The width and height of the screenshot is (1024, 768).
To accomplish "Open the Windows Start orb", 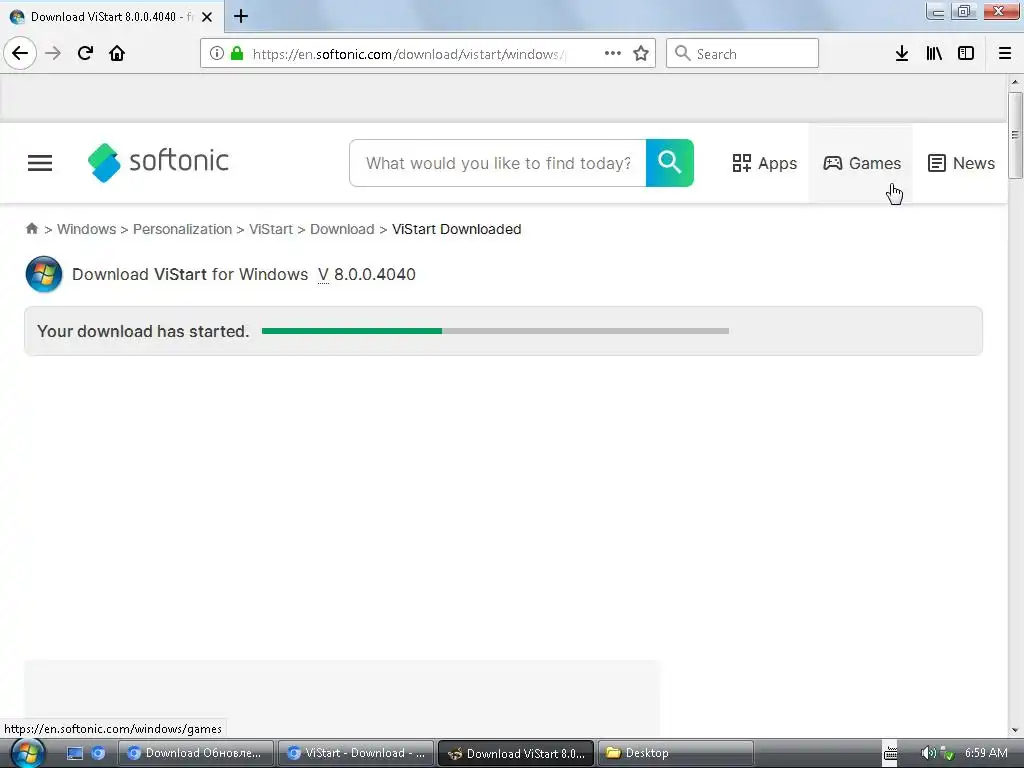I will pos(28,753).
